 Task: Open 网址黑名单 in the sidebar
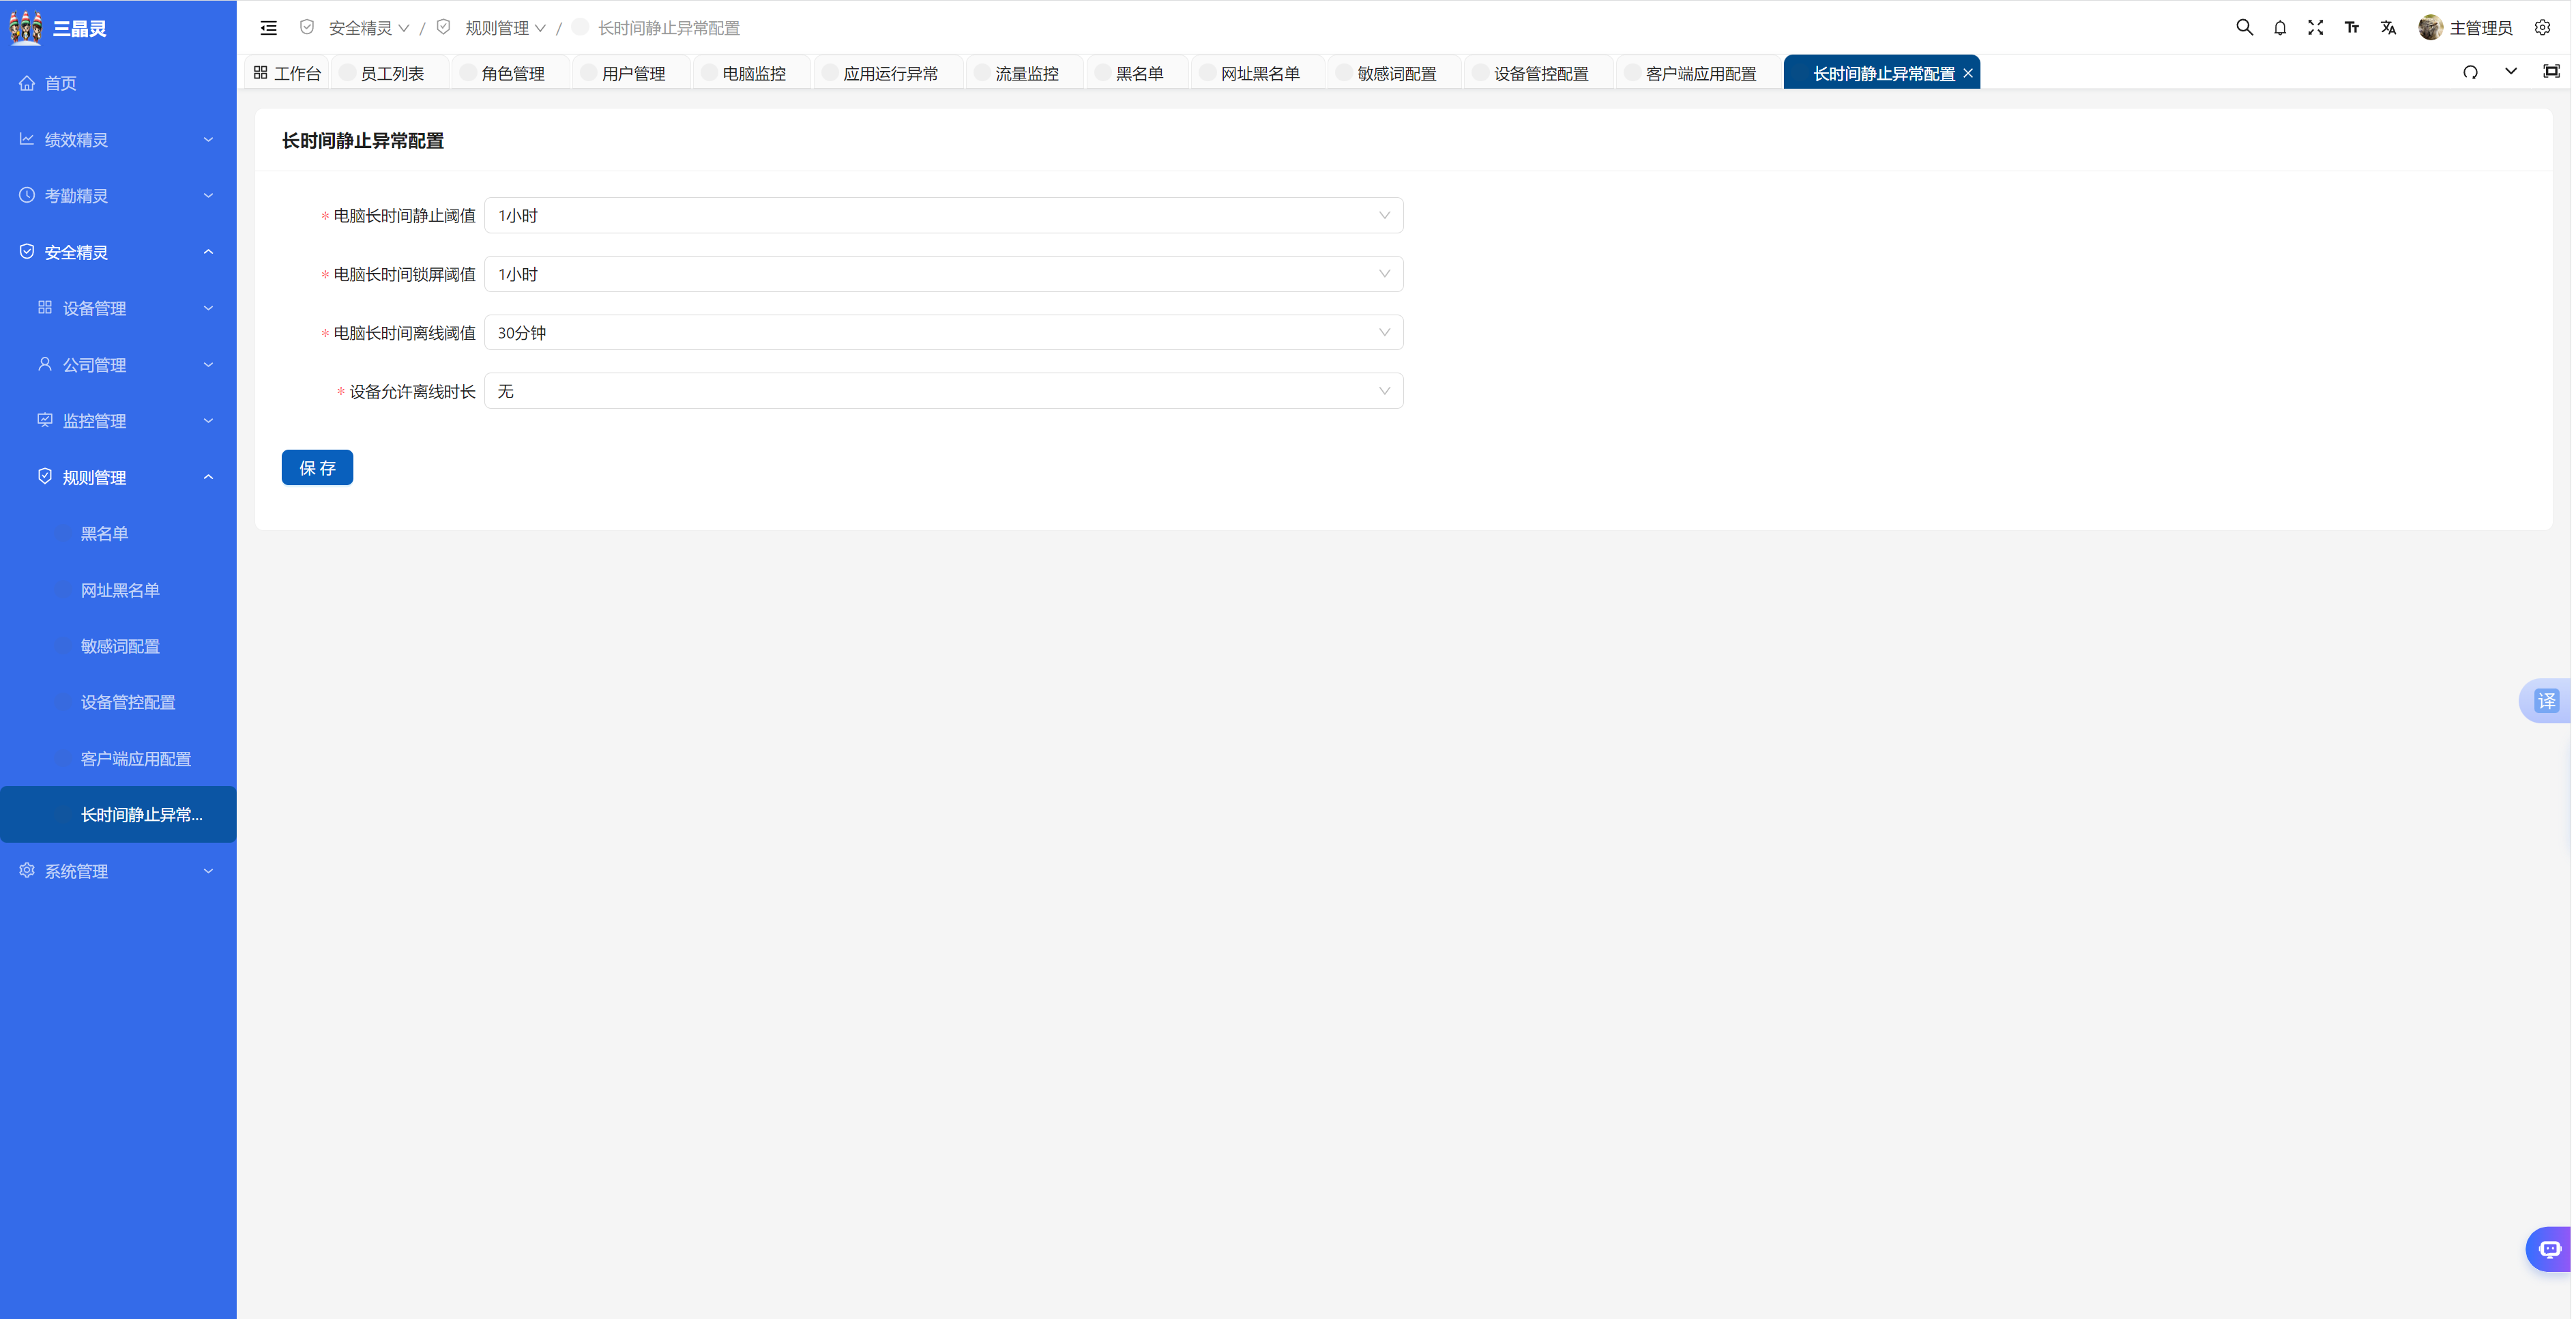(120, 590)
